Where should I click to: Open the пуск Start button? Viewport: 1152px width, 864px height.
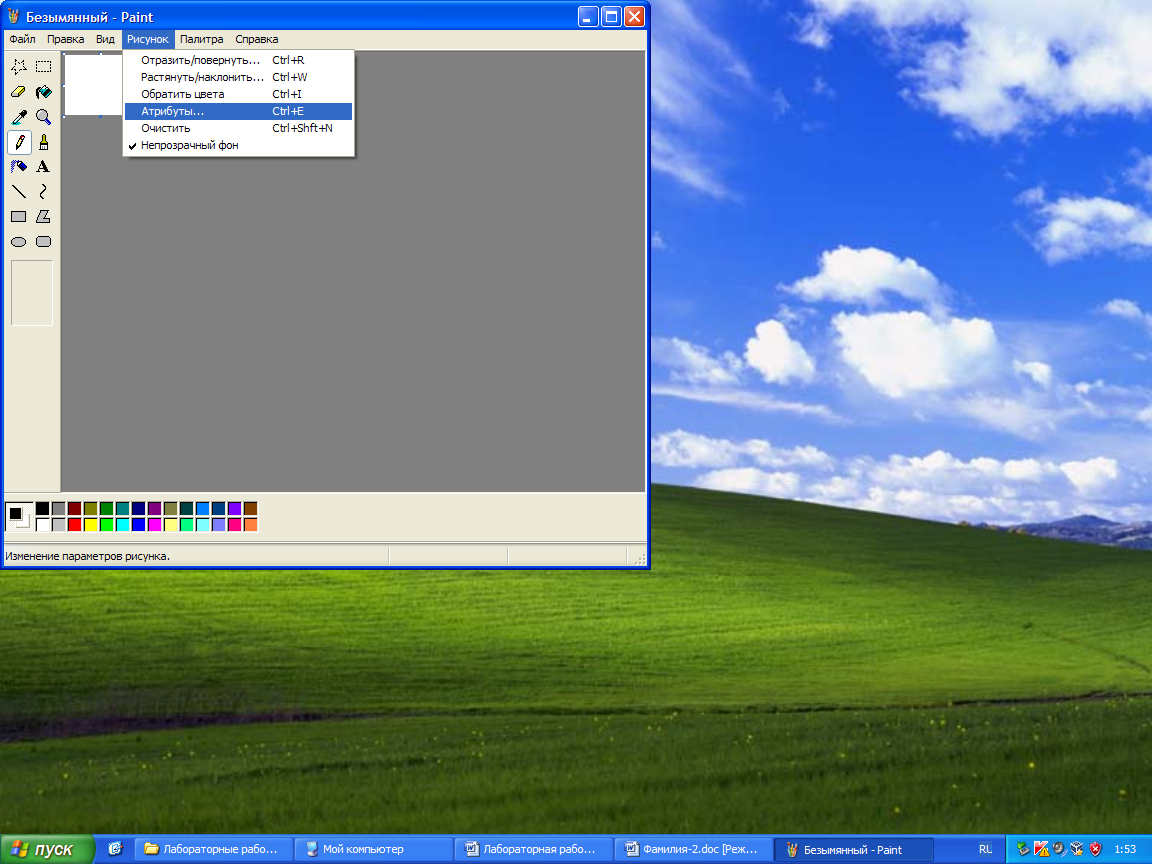pyautogui.click(x=47, y=849)
